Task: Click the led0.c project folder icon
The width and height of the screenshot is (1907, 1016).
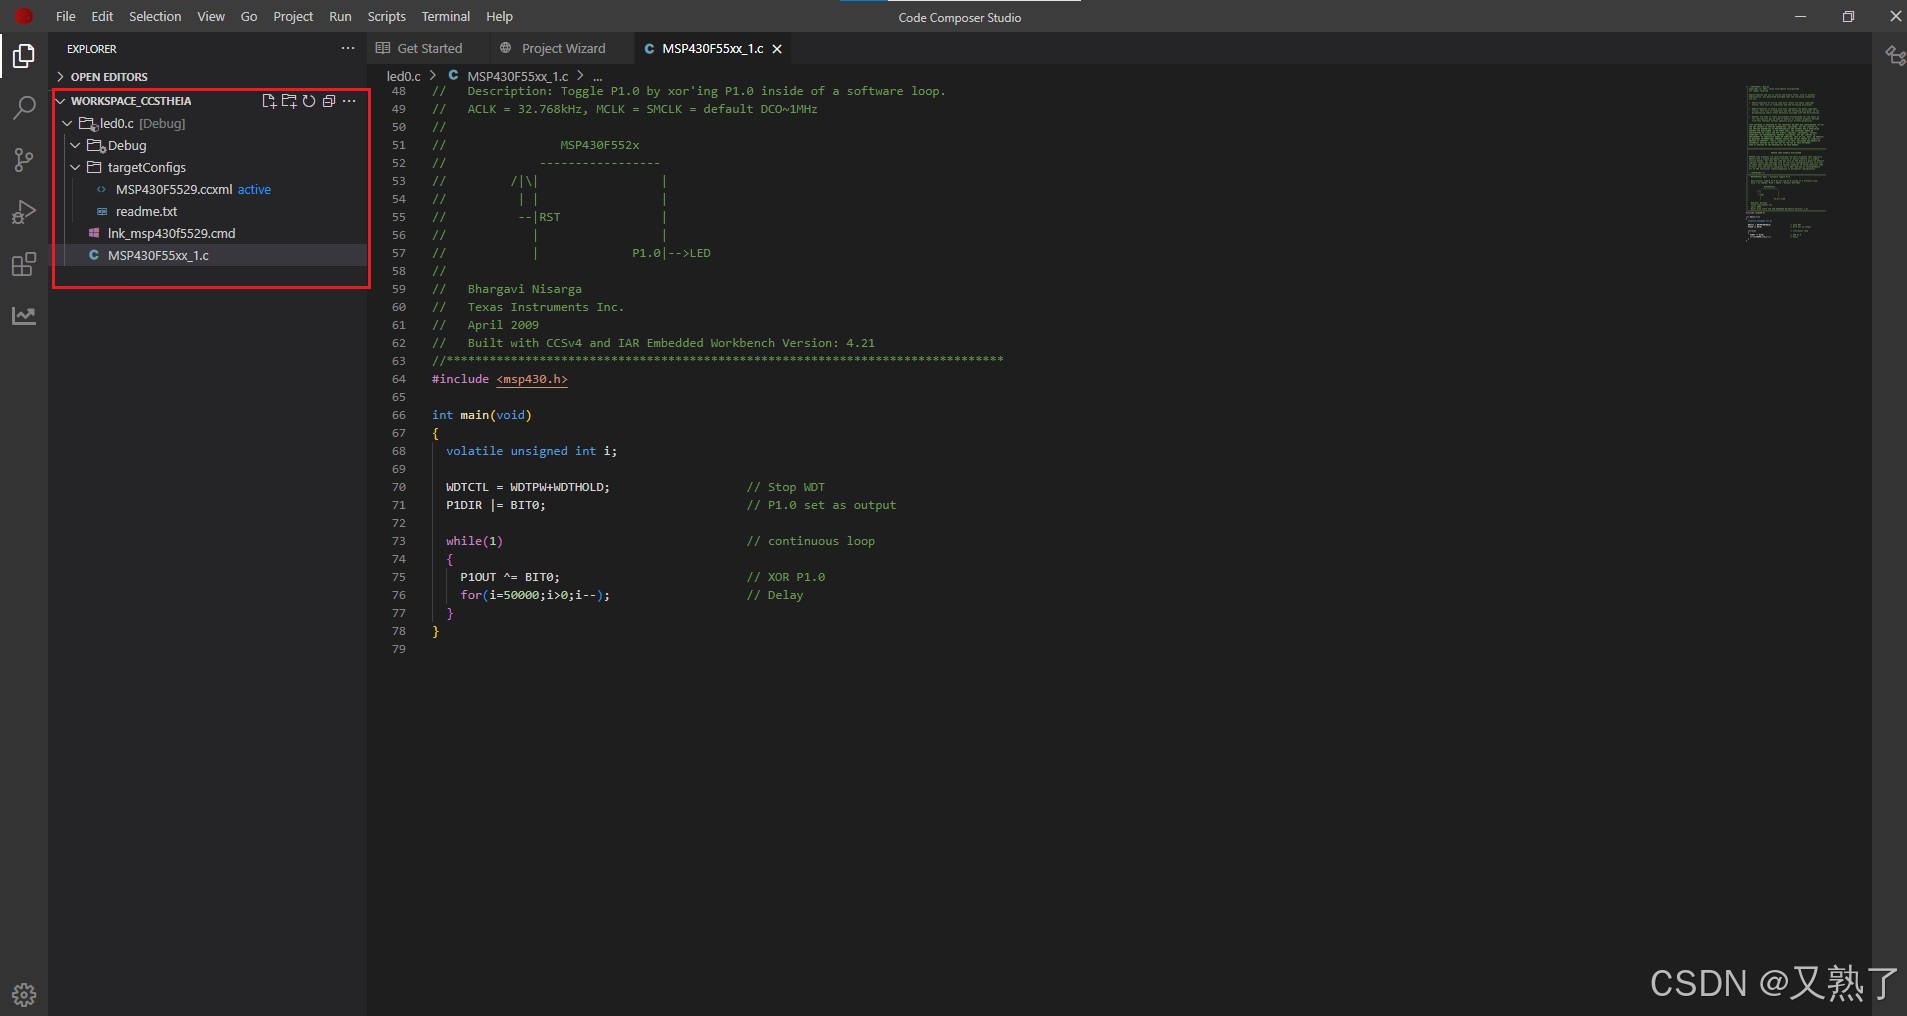Action: [x=88, y=123]
